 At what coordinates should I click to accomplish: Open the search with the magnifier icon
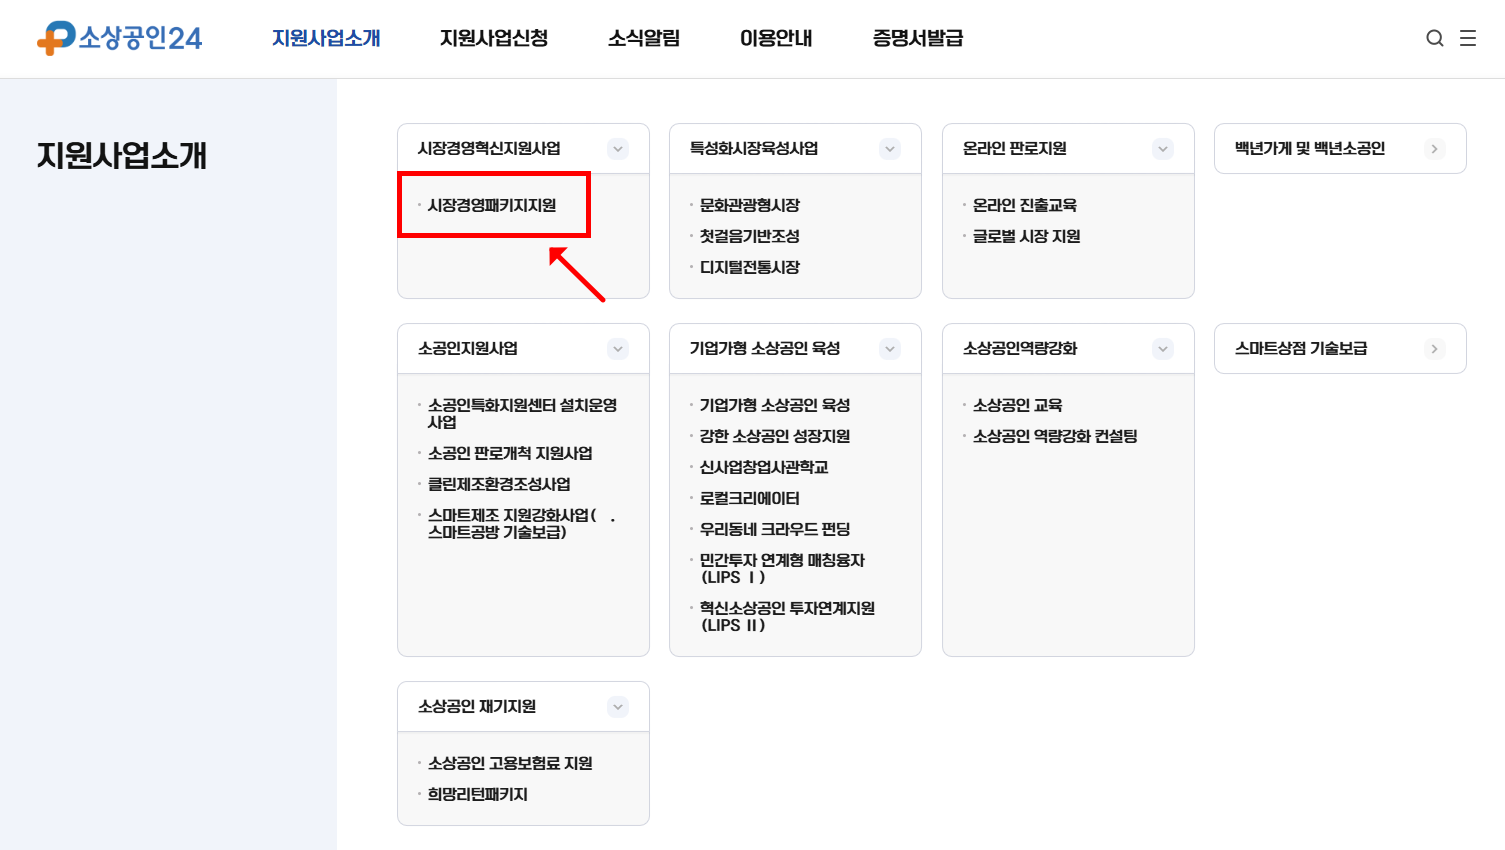1434,37
